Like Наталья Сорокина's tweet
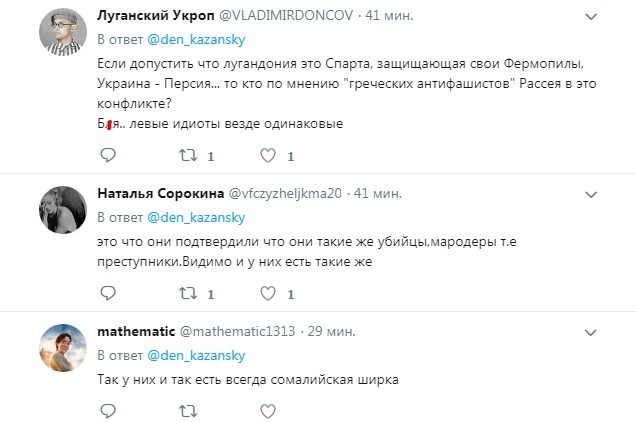This screenshot has height=422, width=636. click(267, 293)
